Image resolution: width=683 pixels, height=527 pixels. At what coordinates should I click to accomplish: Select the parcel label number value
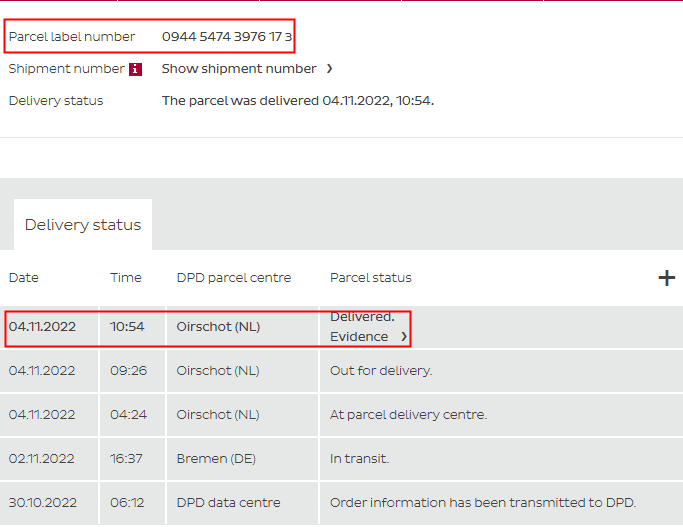pos(227,37)
